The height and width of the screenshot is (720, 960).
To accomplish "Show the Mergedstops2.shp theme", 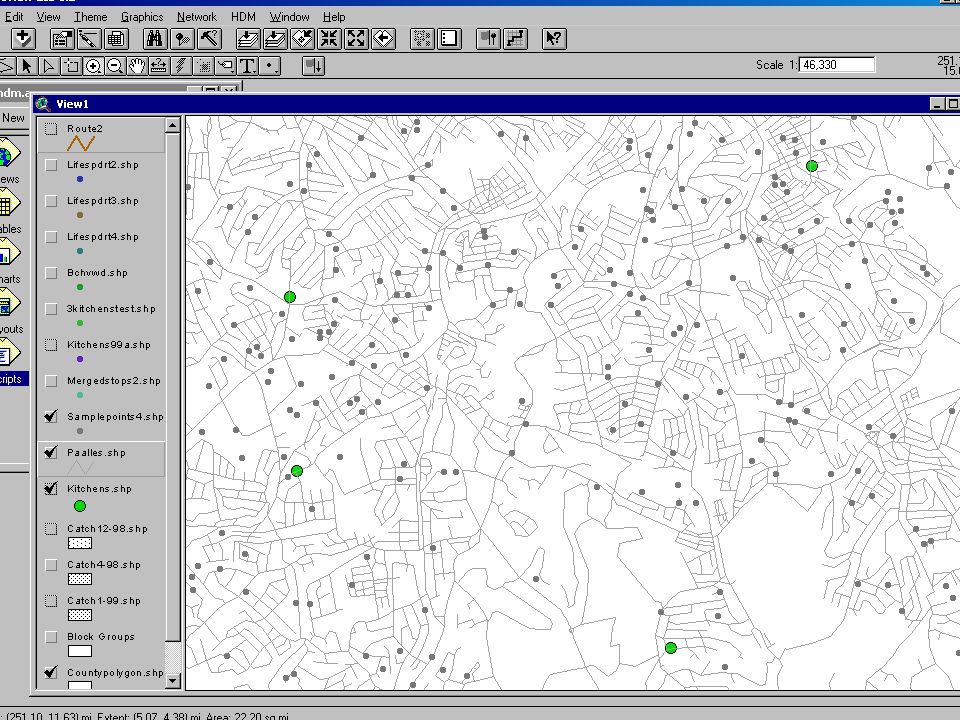I will tap(51, 381).
